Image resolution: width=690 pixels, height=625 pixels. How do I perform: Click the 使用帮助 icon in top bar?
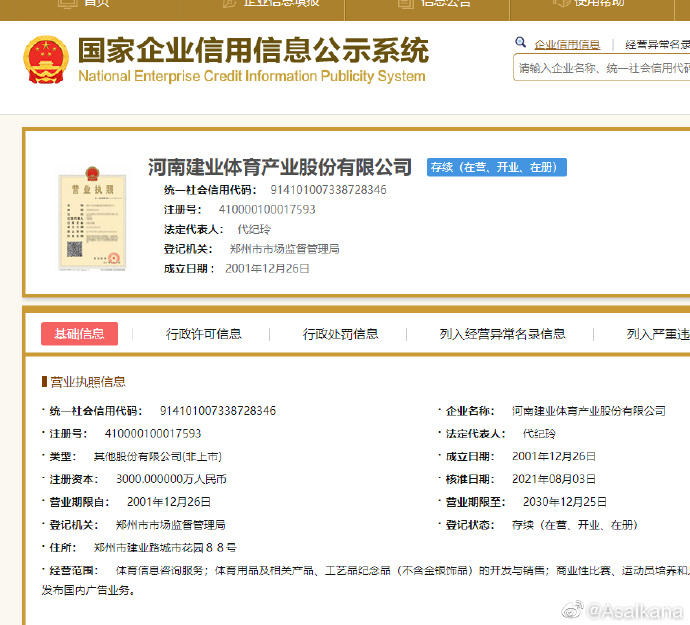pos(557,3)
